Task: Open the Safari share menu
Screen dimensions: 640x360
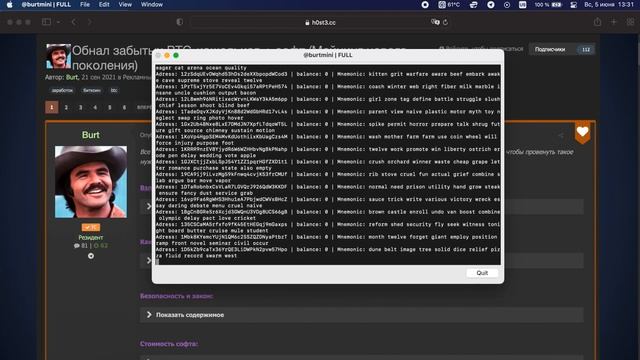Action: point(598,22)
